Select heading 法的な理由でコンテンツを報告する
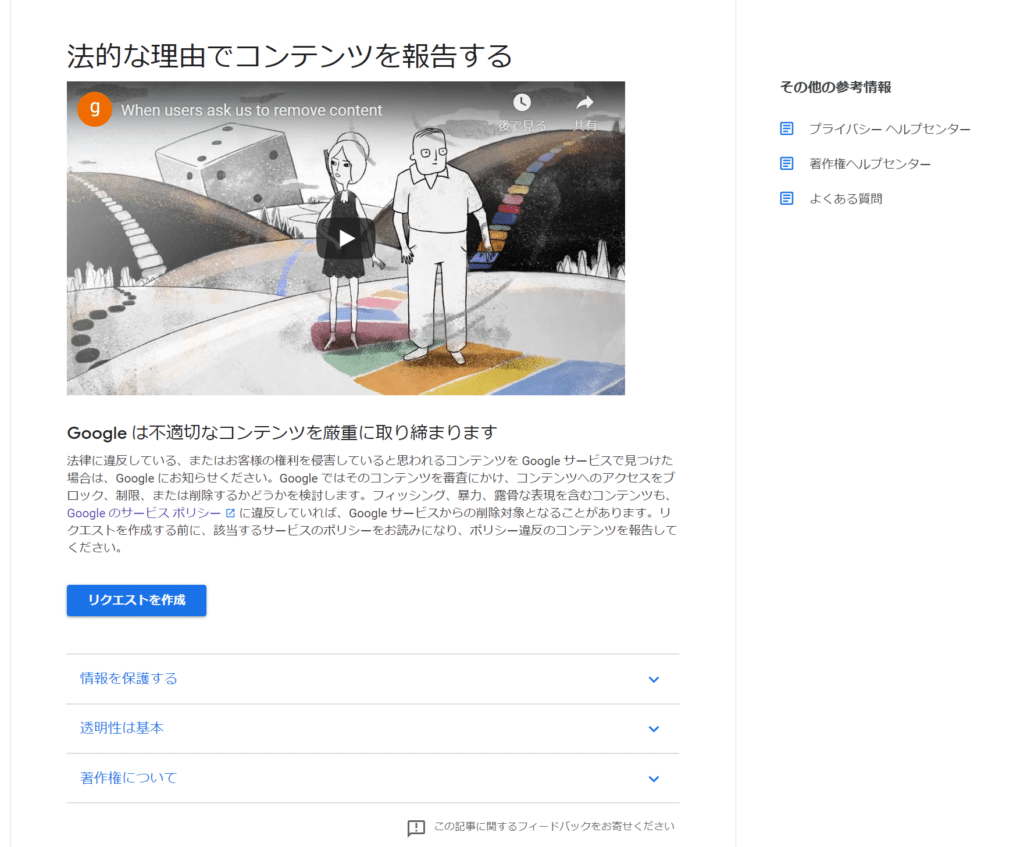 [289, 56]
